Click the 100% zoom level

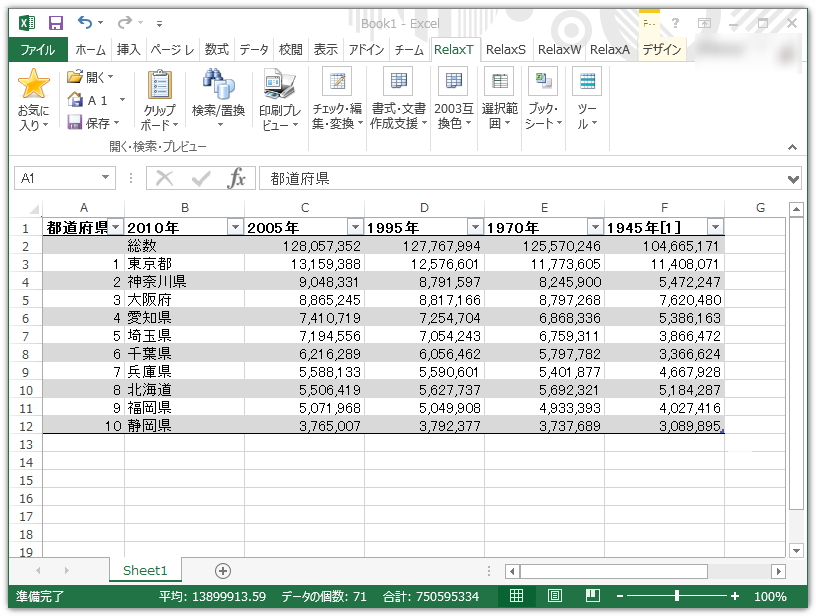click(770, 597)
